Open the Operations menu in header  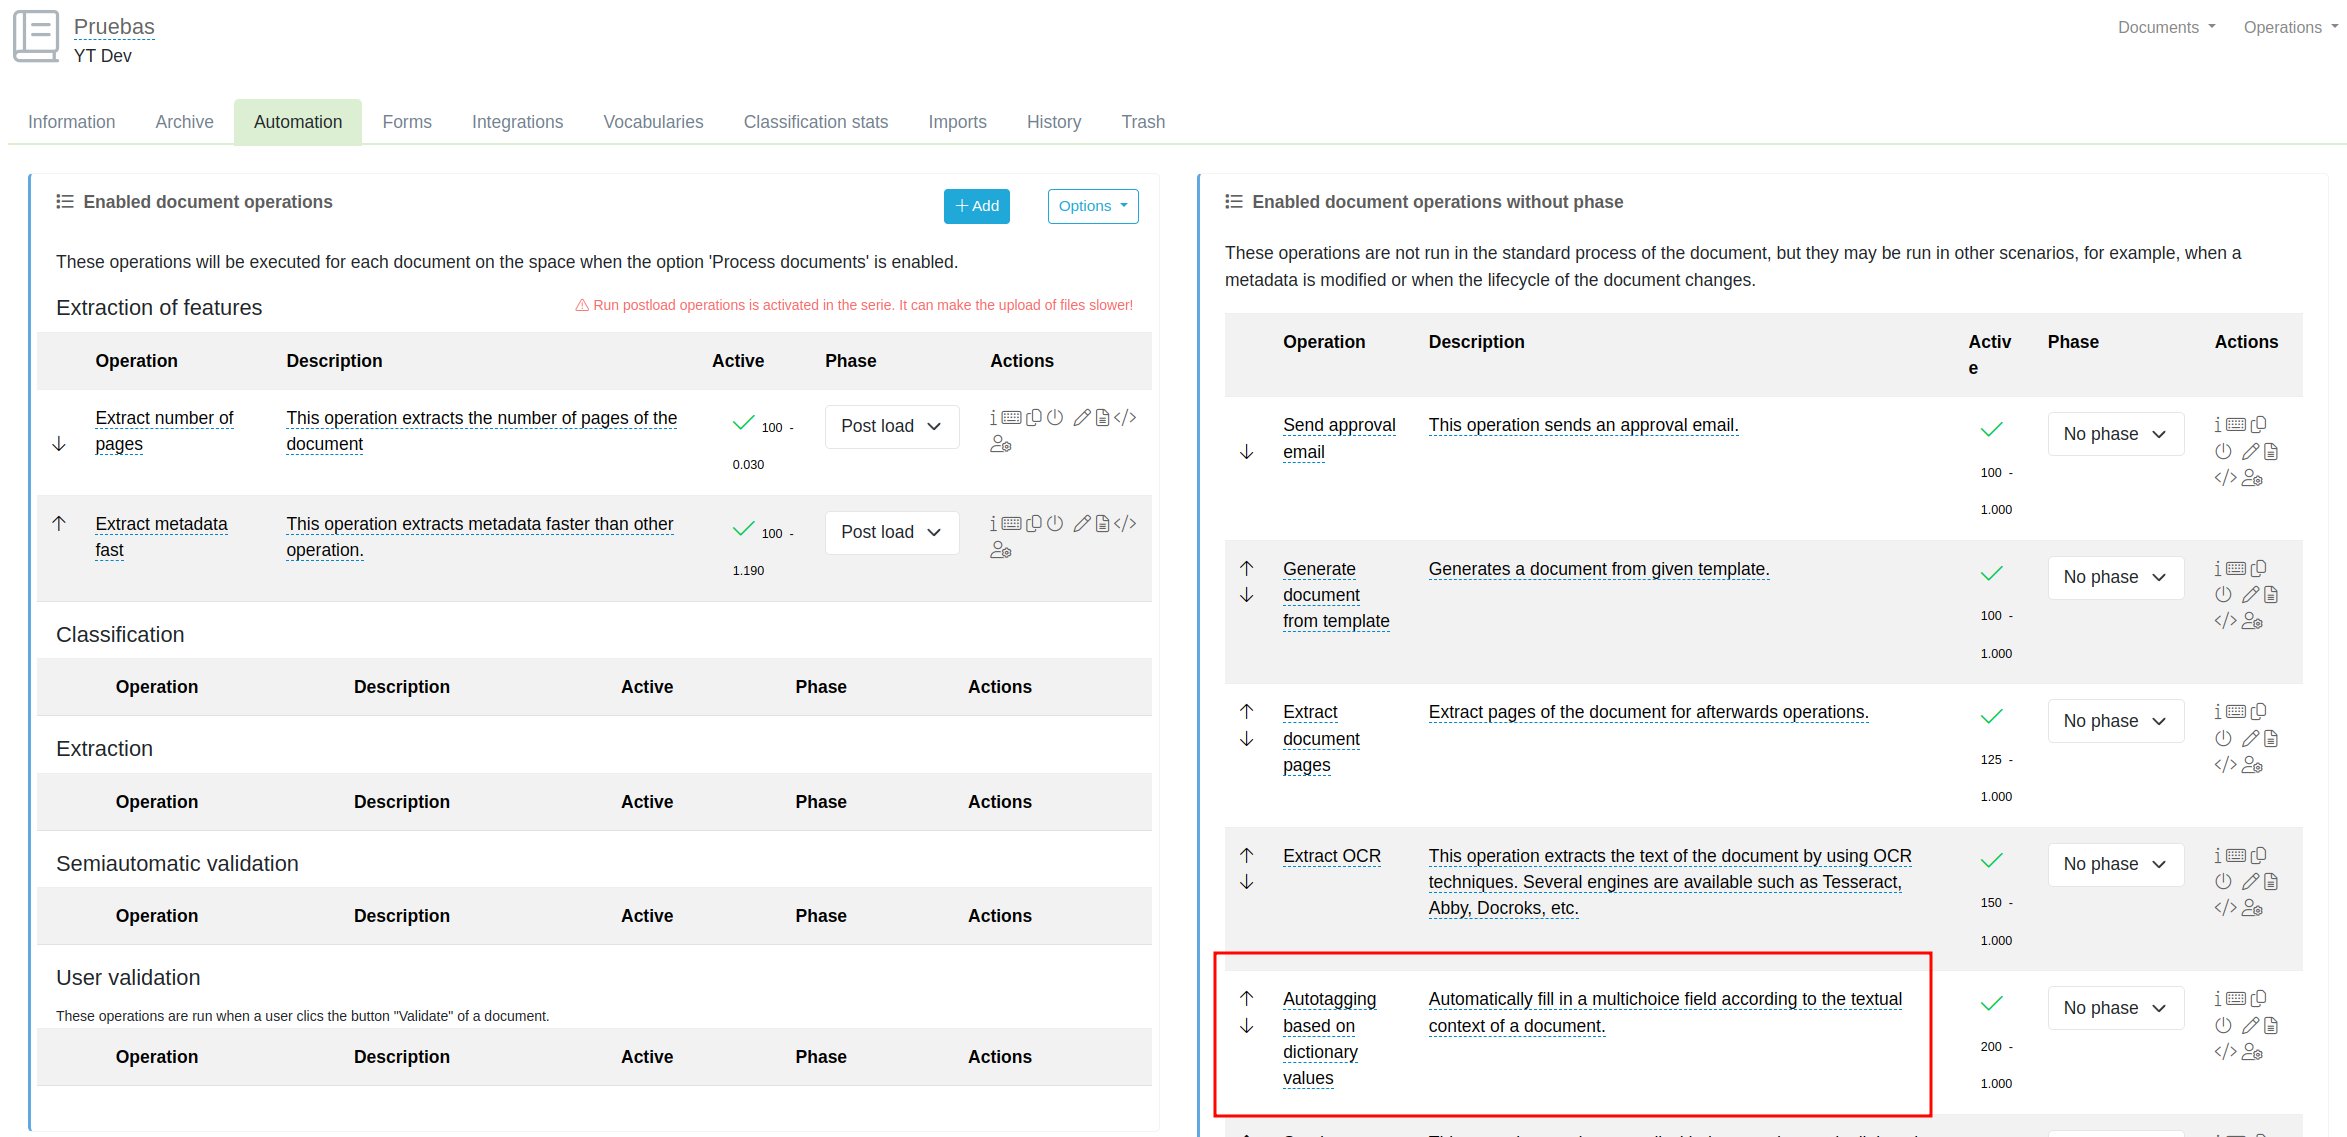pyautogui.click(x=2289, y=27)
